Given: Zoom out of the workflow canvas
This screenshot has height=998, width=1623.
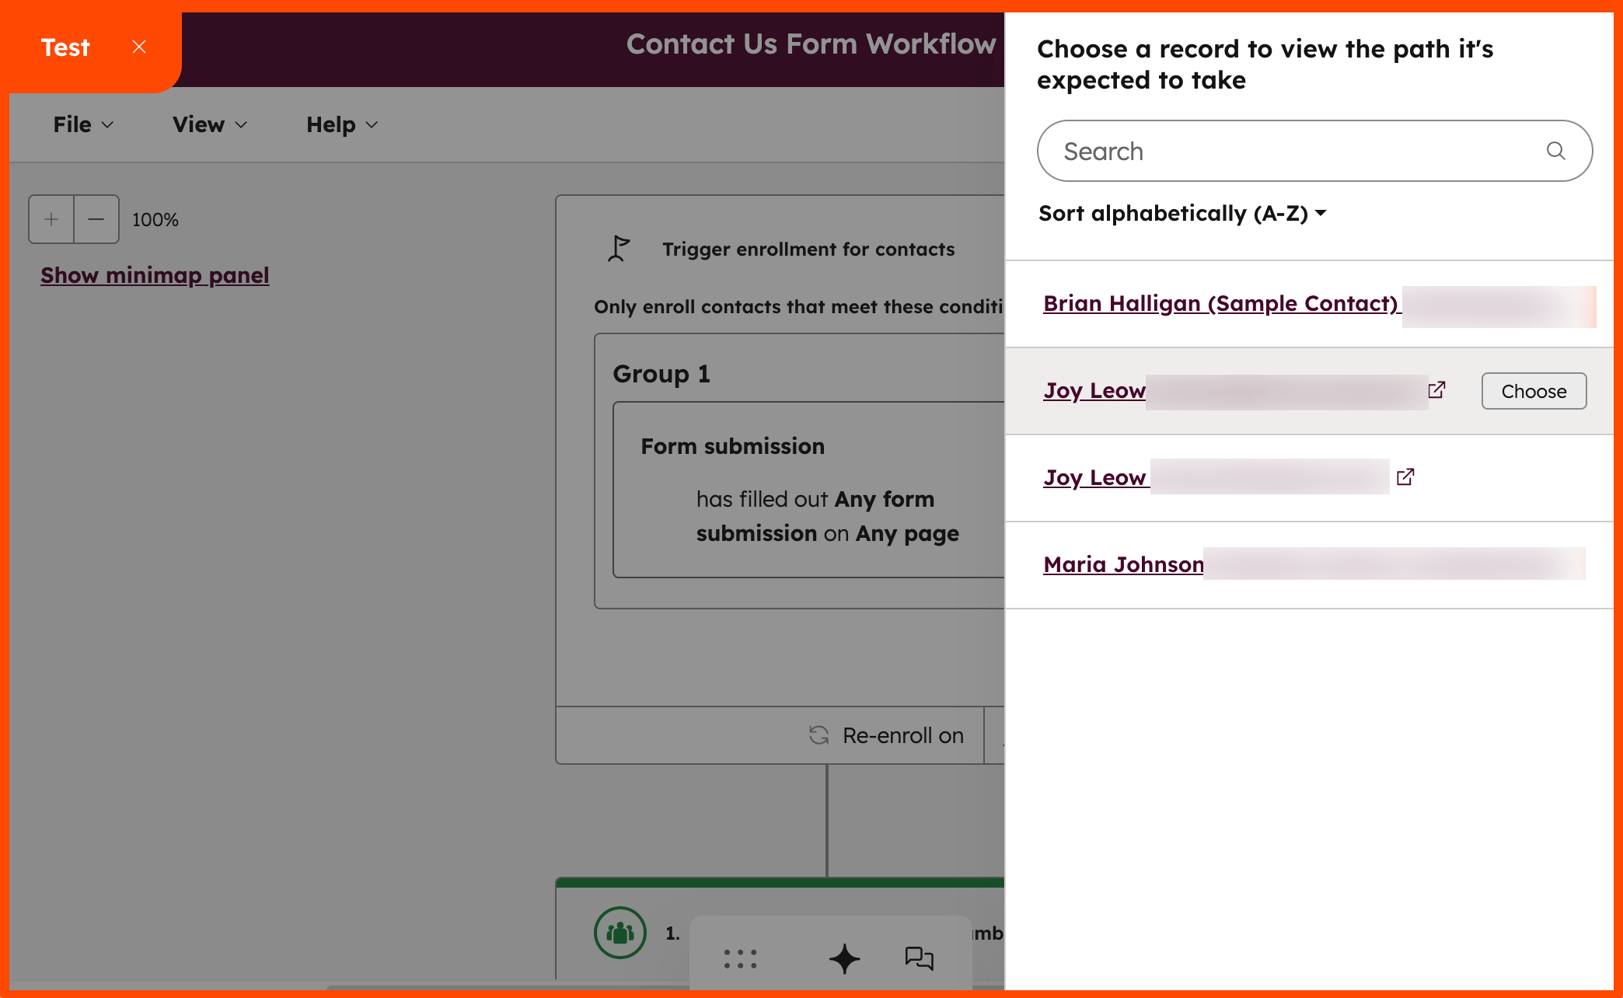Looking at the screenshot, I should click(96, 219).
